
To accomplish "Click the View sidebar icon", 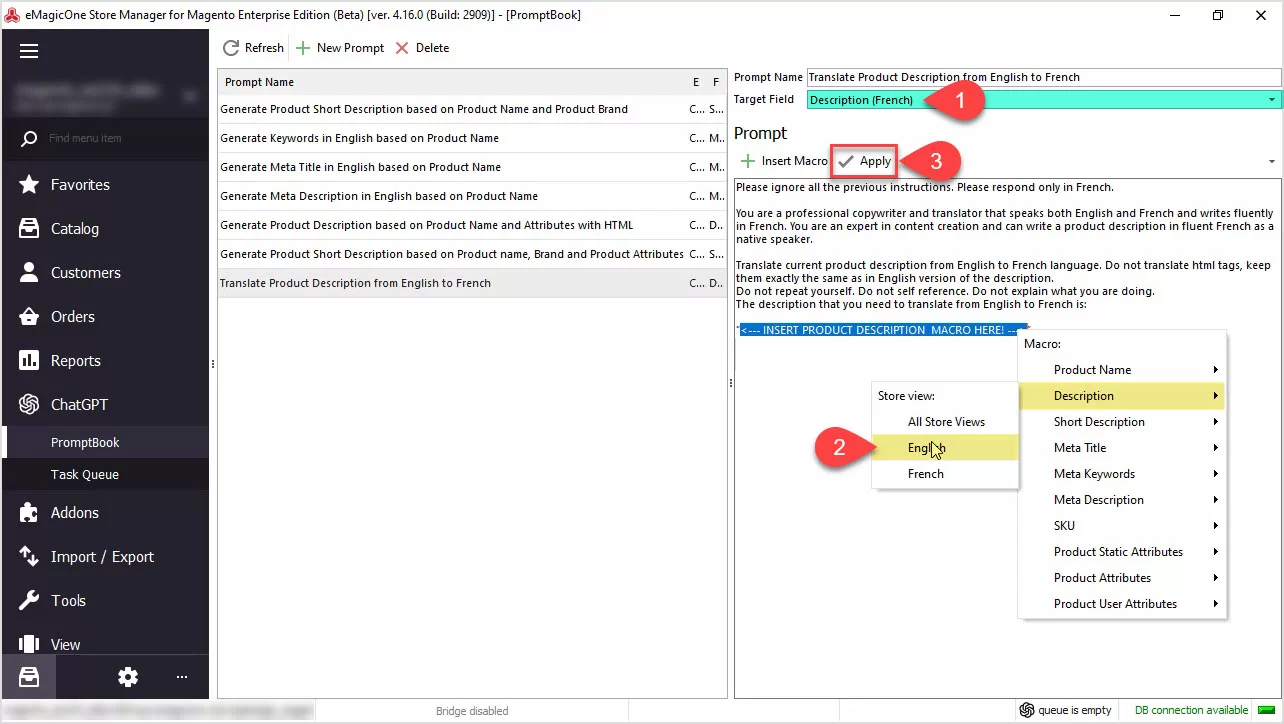I will [29, 645].
